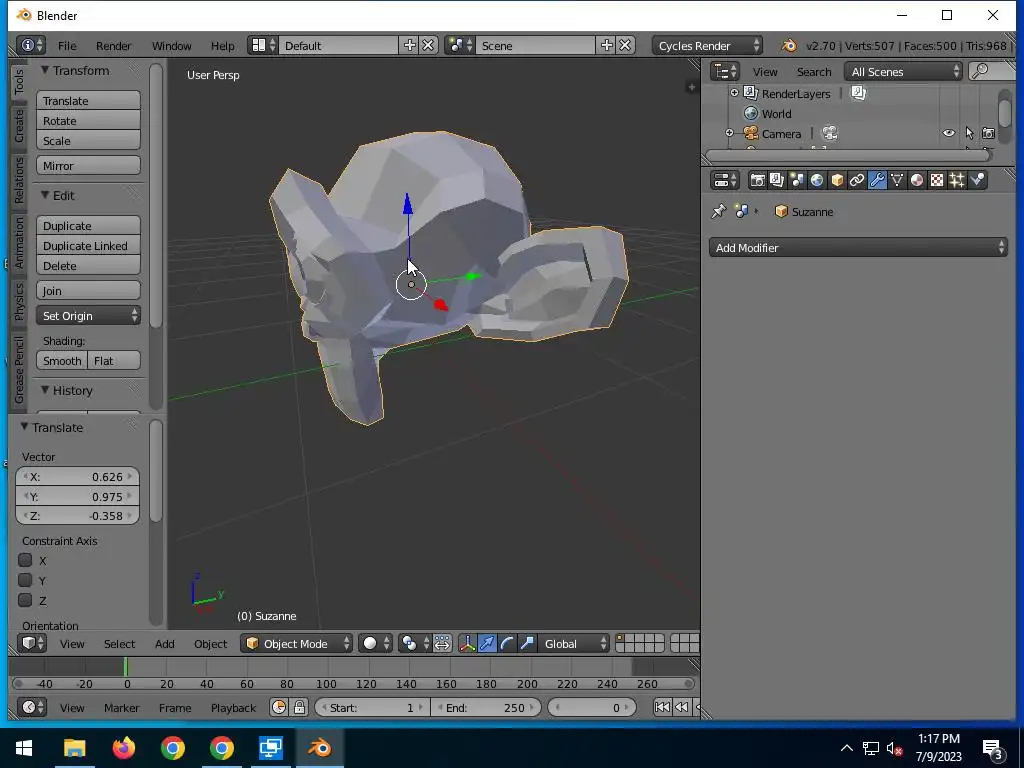Switch to the Physics tool shelf tab
The height and width of the screenshot is (768, 1024).
click(x=18, y=302)
